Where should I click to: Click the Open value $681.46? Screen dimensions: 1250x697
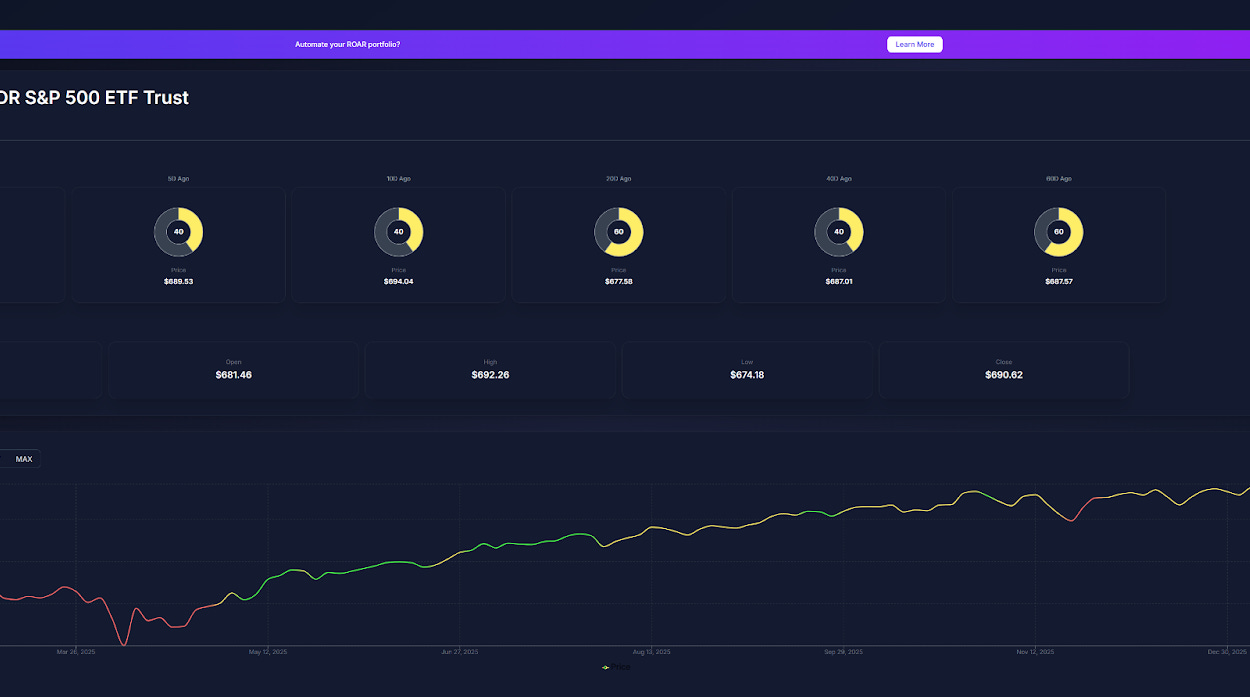point(234,375)
